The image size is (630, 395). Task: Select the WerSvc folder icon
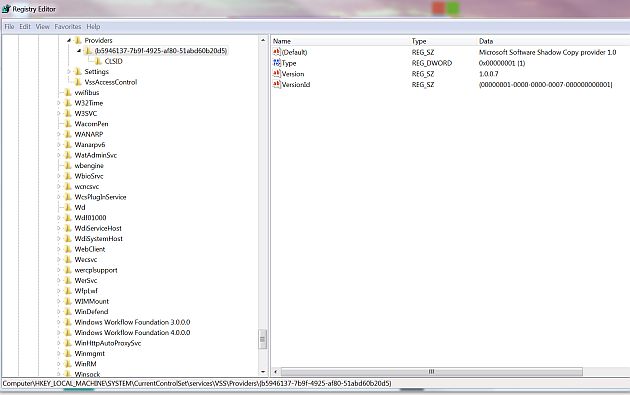tap(68, 280)
